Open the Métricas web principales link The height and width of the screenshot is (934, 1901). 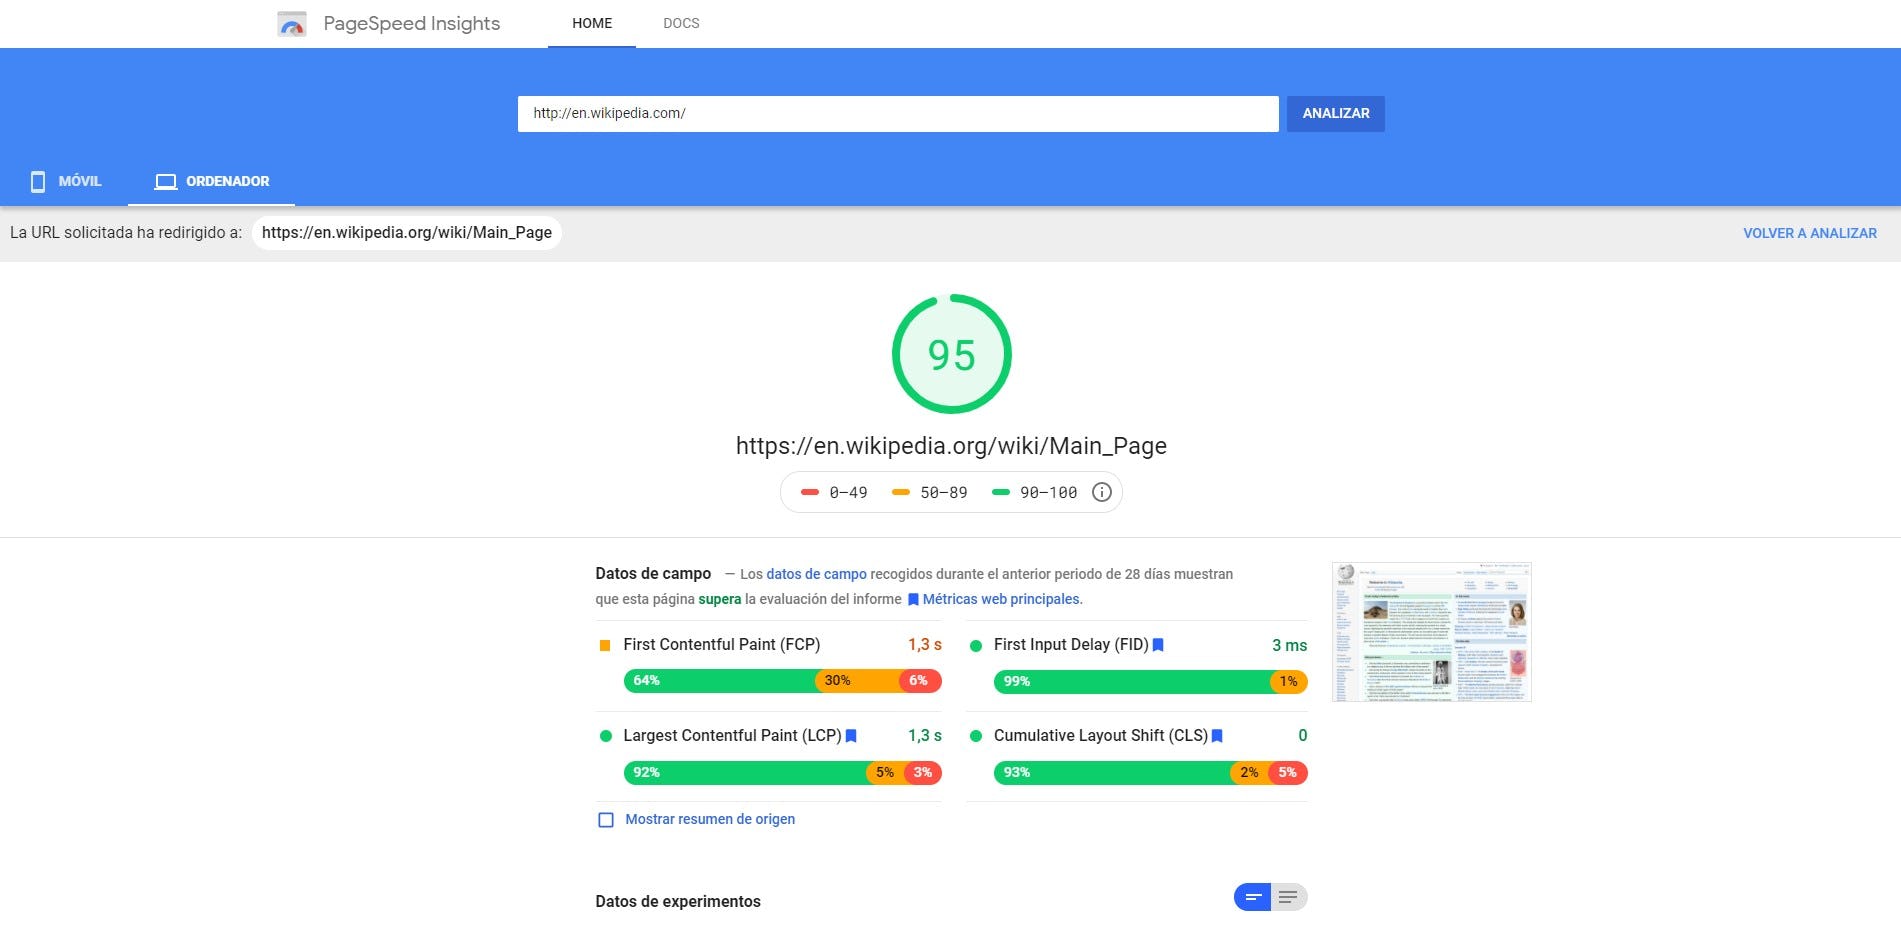1002,599
